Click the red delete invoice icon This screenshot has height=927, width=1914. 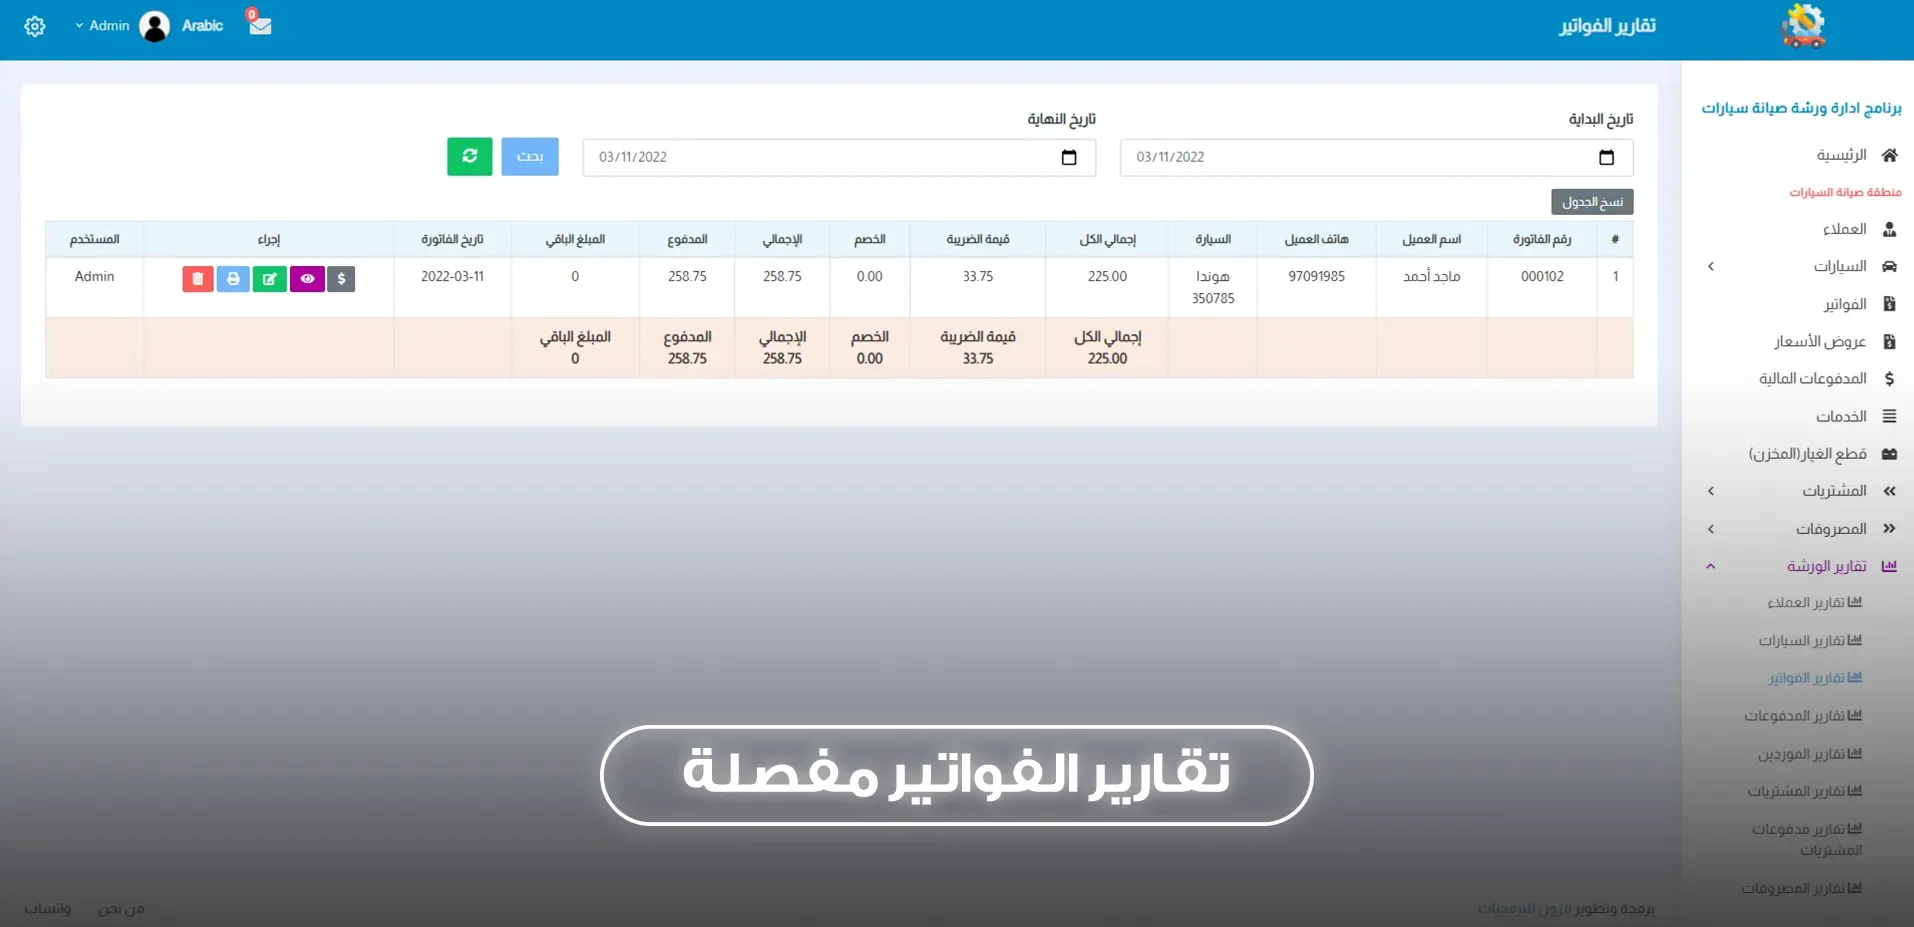(198, 279)
